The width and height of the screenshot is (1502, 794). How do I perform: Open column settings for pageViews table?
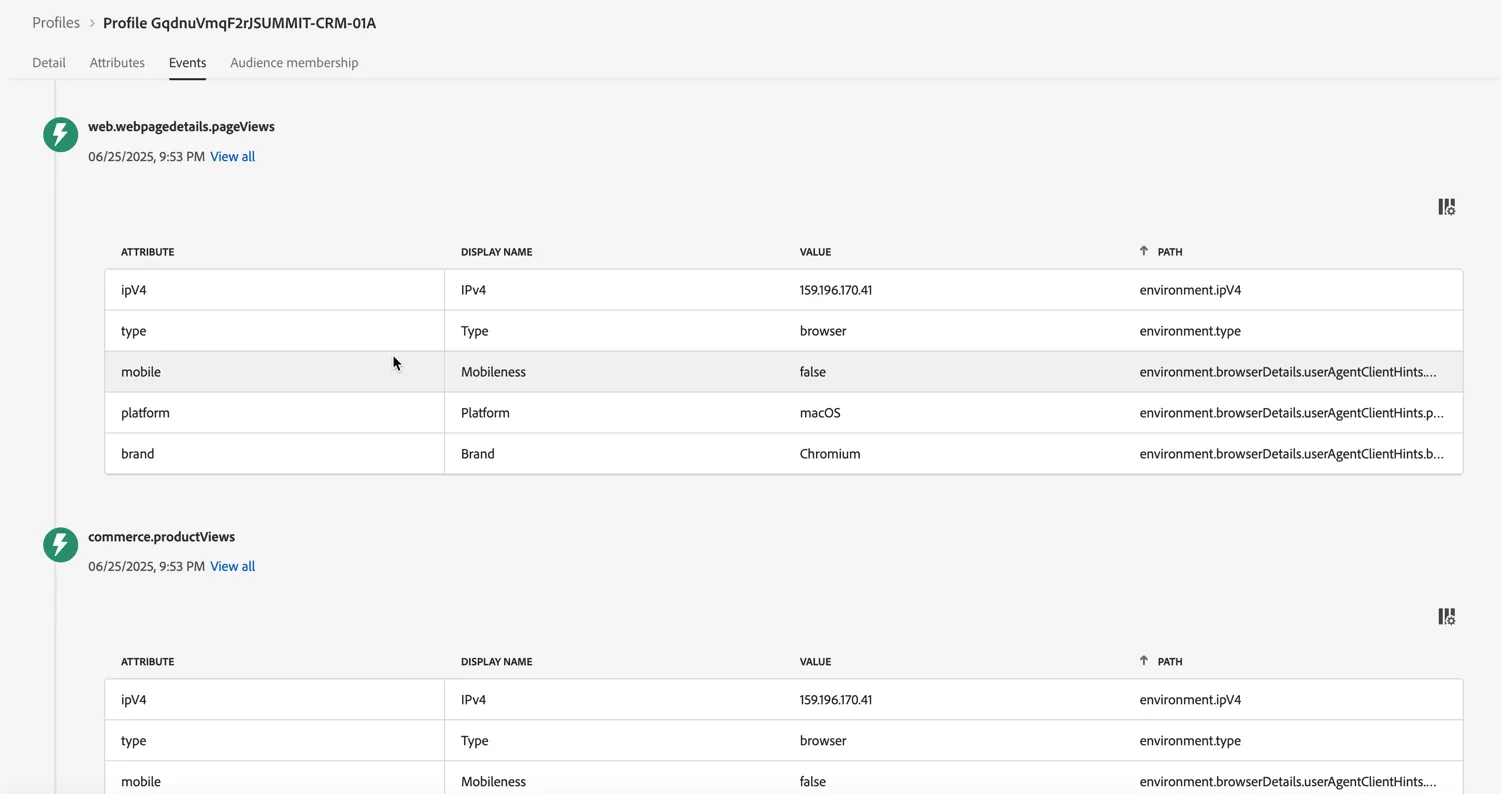point(1447,207)
